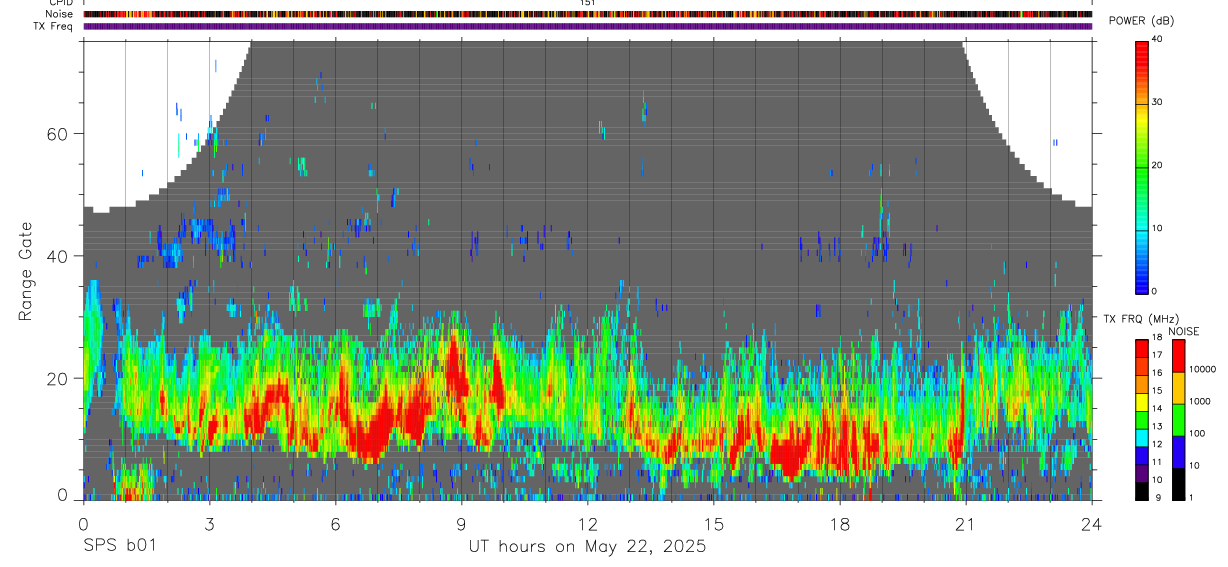This screenshot has height=567, width=1228.
Task: Click the Range Gate axis title
Action: click(26, 271)
